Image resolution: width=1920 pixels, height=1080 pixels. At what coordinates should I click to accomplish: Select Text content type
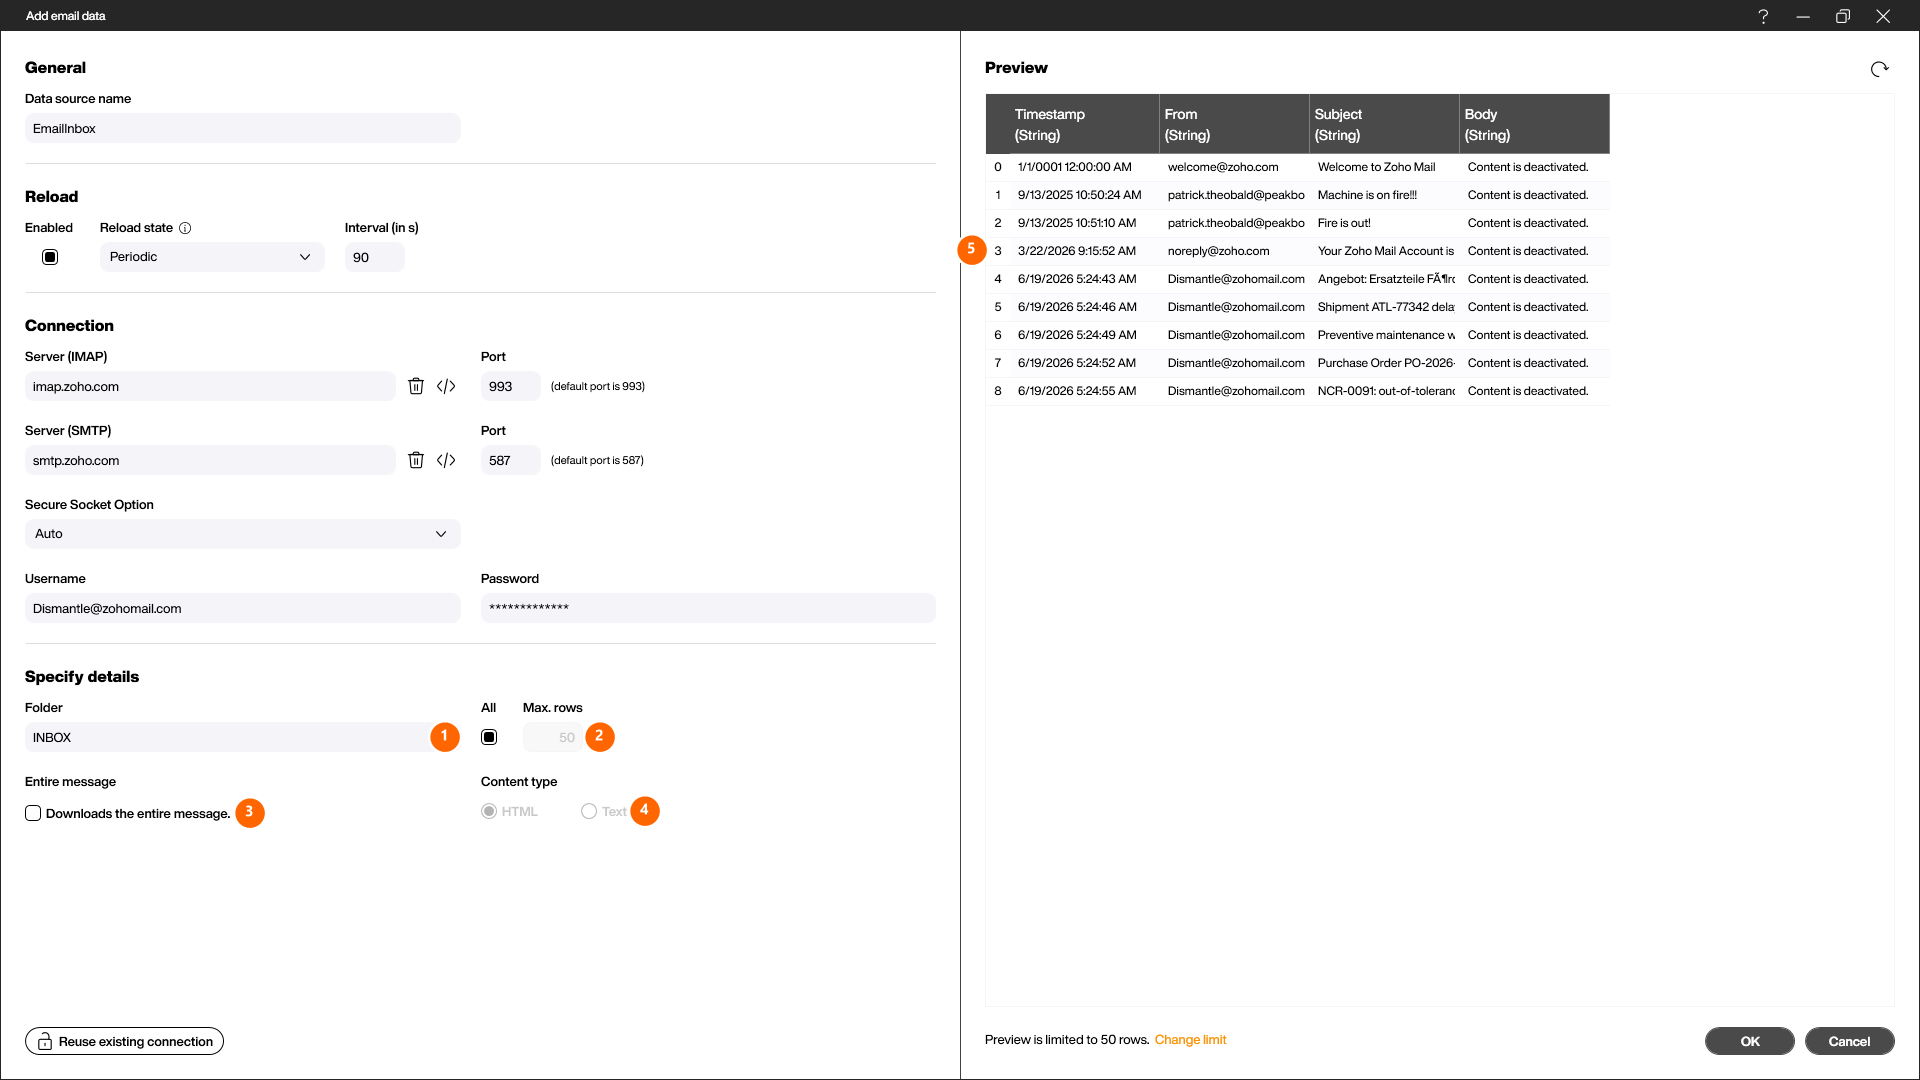click(x=589, y=811)
